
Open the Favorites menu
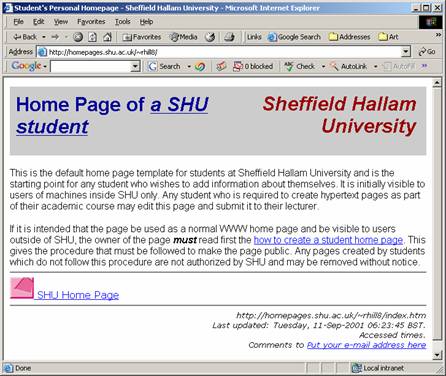coord(91,22)
